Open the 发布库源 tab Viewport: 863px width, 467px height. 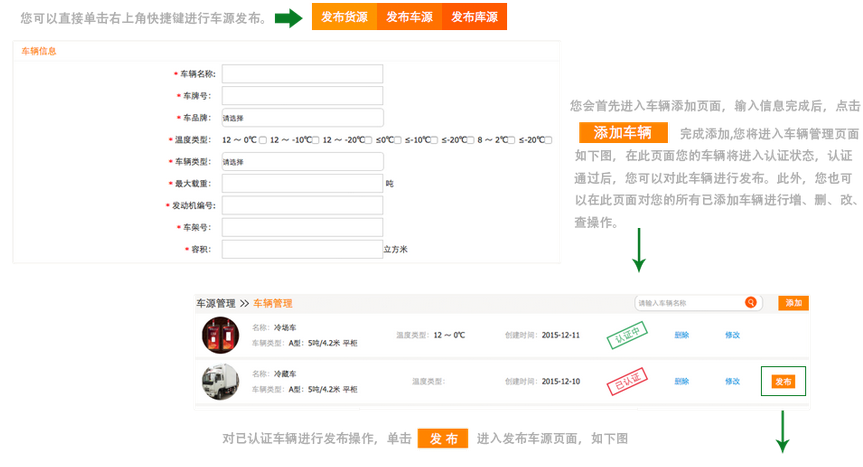tap(475, 17)
